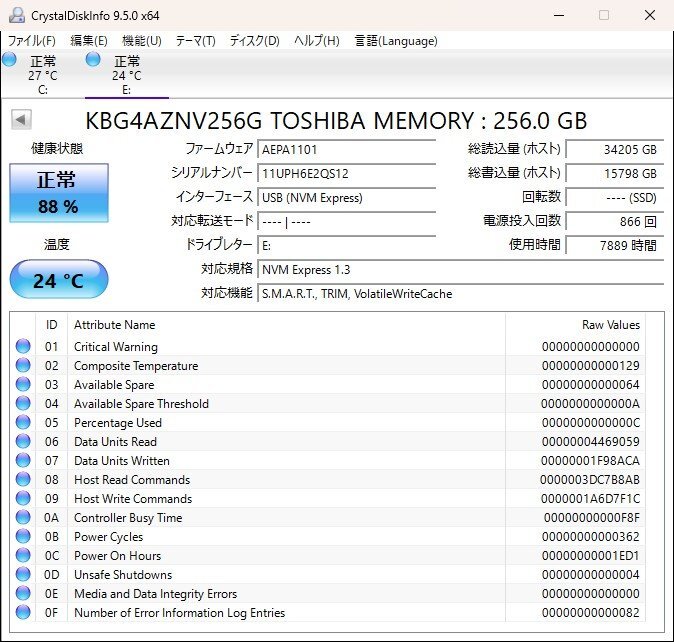Click the 24 °C temperature button
Screen dimensions: 674x642
[x=59, y=279]
